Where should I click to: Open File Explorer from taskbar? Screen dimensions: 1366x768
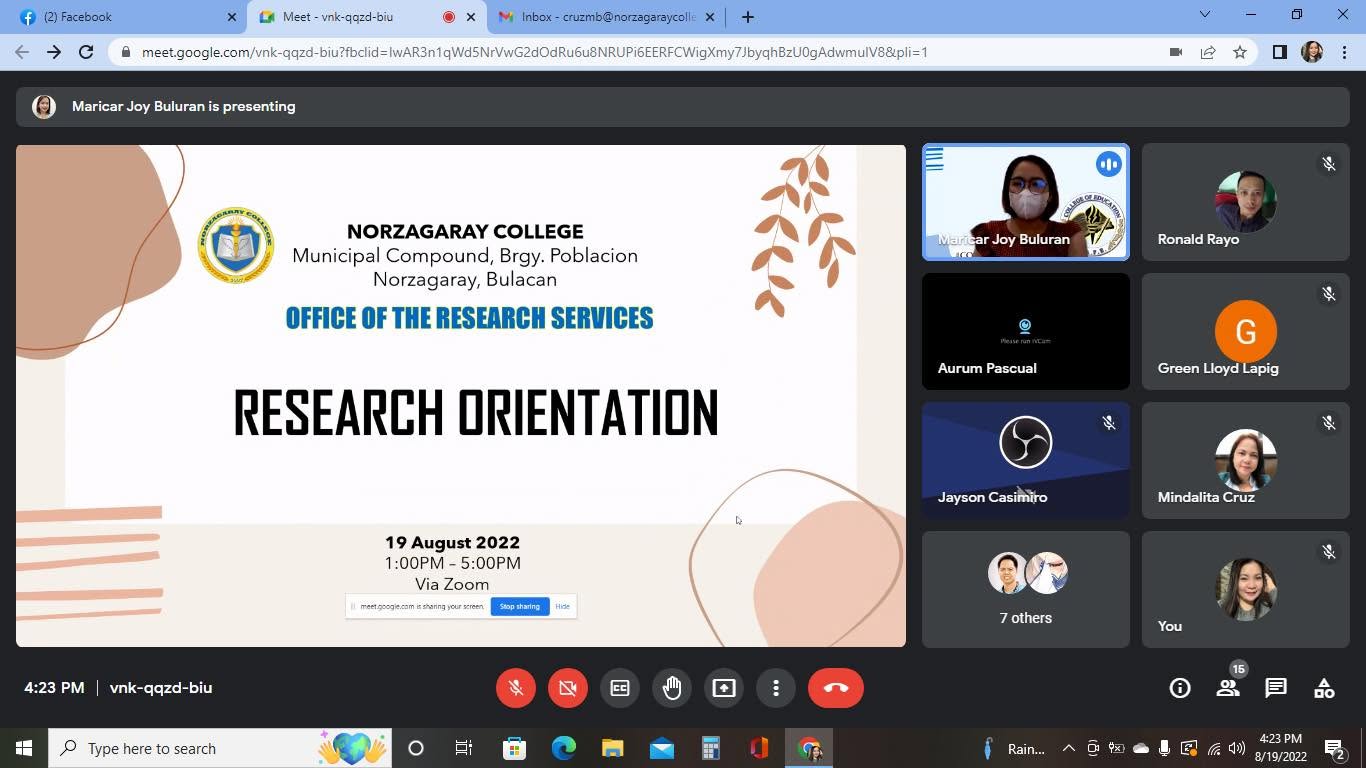pyautogui.click(x=612, y=748)
